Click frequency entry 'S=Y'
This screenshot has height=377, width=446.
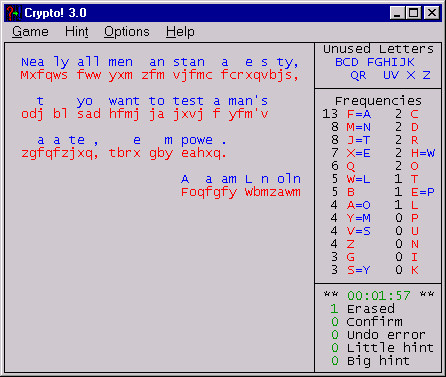[359, 270]
